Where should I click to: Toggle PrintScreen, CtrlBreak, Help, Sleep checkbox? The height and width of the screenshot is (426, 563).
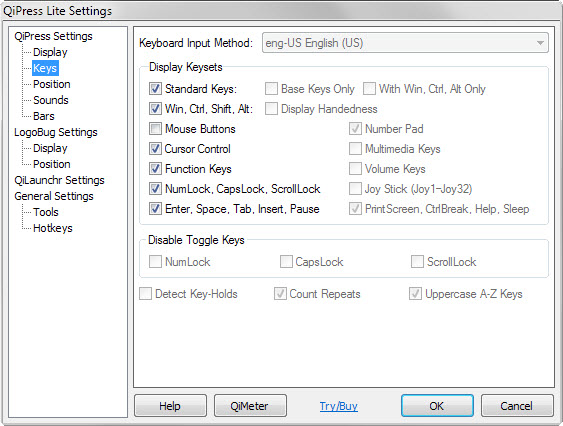click(355, 209)
